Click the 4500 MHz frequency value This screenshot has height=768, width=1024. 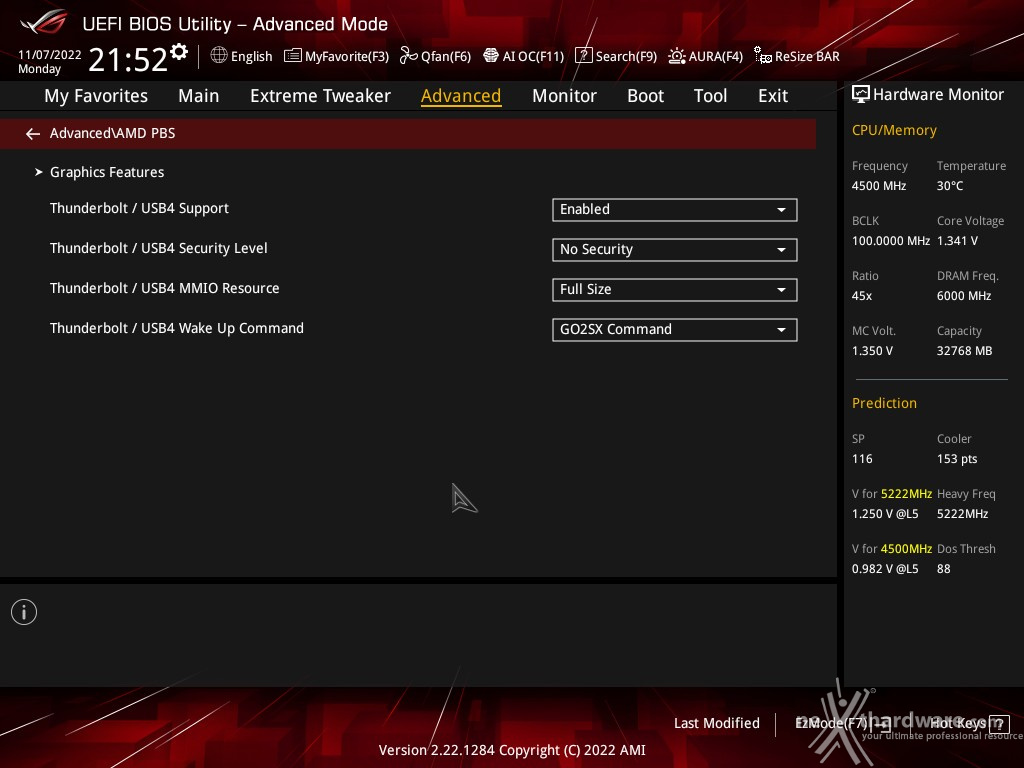tap(878, 186)
